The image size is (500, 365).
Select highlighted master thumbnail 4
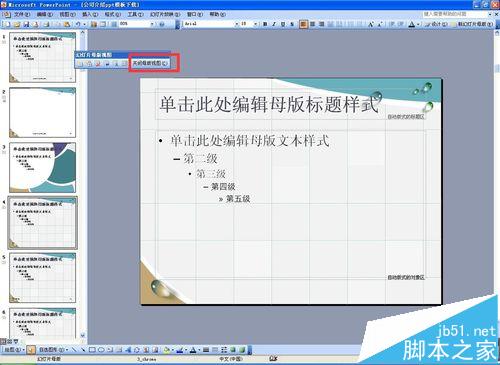pos(42,223)
